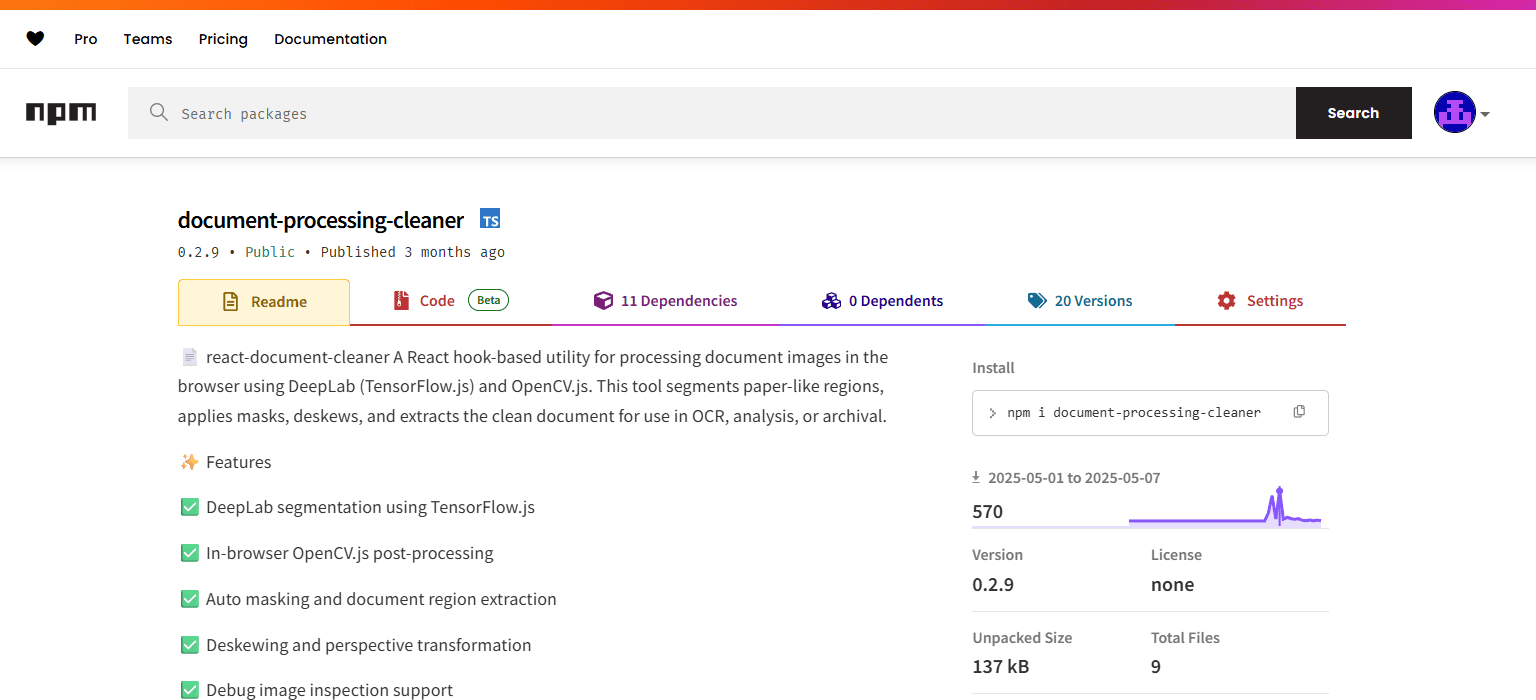This screenshot has height=700, width=1536.
Task: Open the package Settings tab
Action: (1260, 301)
